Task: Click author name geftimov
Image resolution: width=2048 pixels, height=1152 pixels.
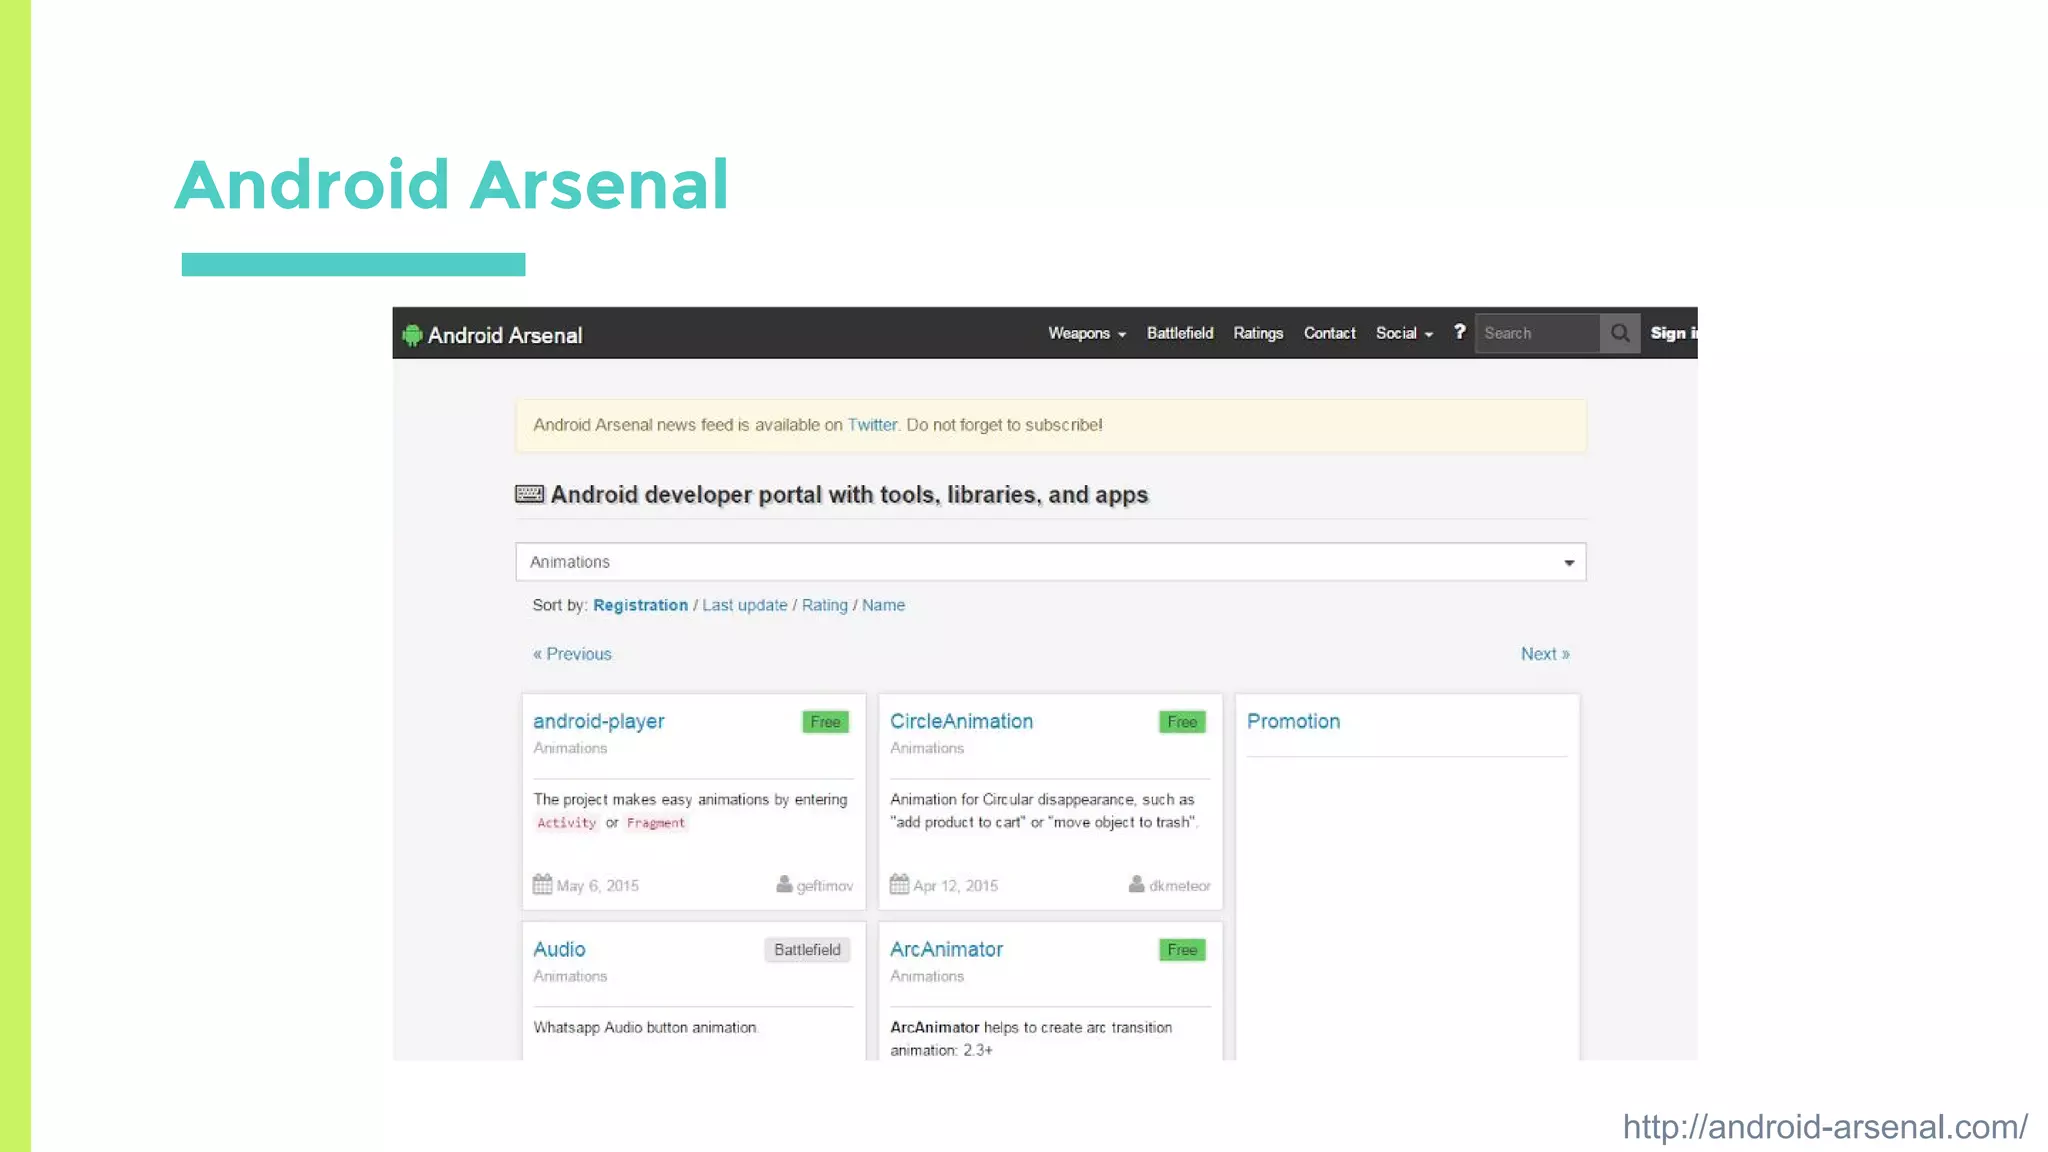Action: pos(825,886)
